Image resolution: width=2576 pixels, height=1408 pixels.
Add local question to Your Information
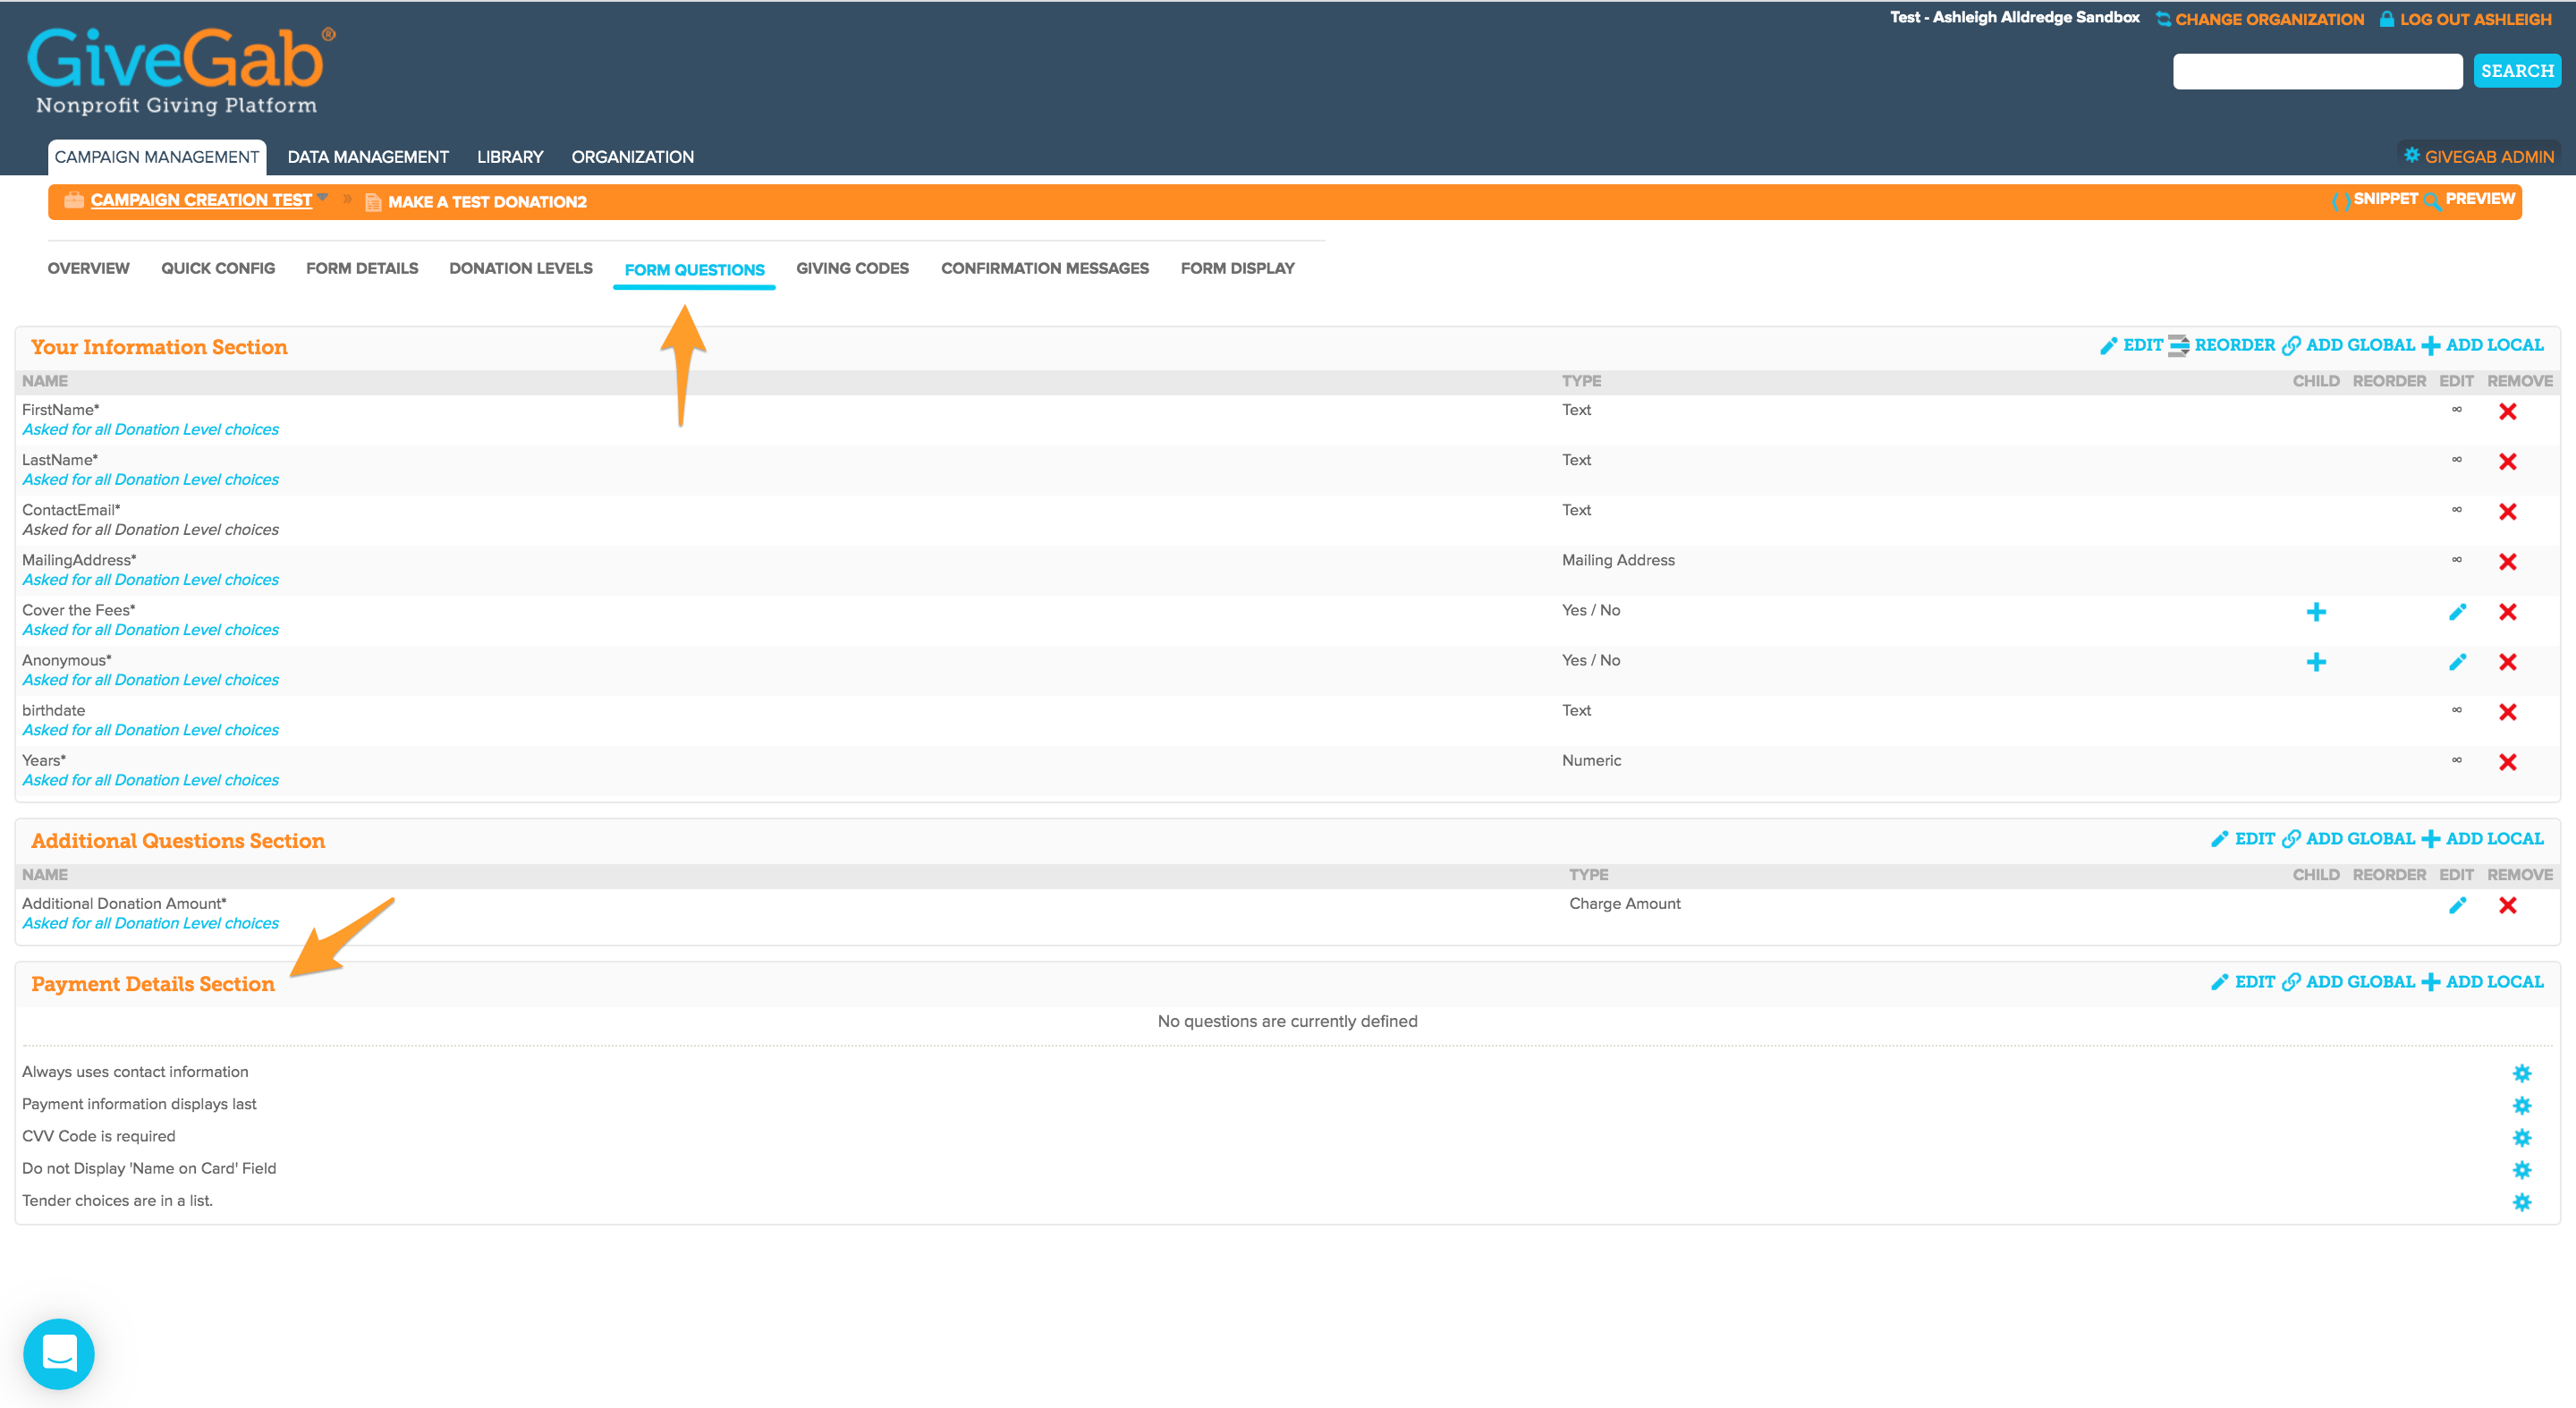[x=2482, y=345]
